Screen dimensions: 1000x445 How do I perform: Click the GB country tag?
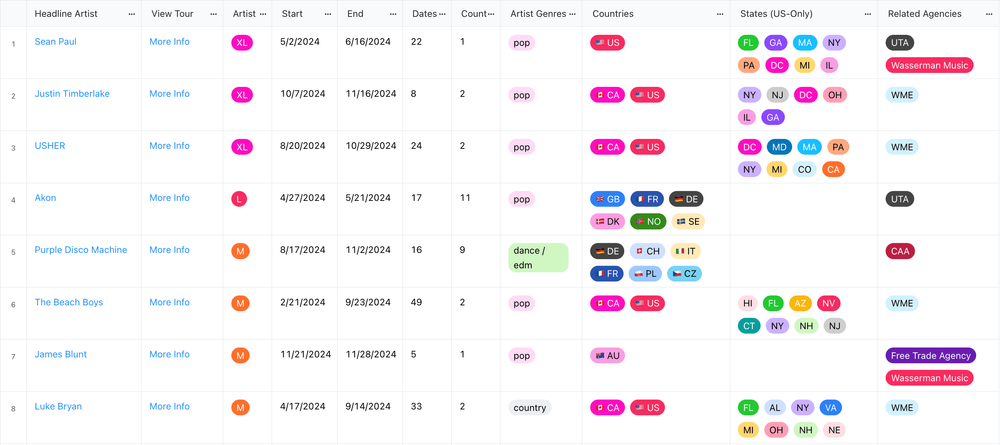pos(607,199)
